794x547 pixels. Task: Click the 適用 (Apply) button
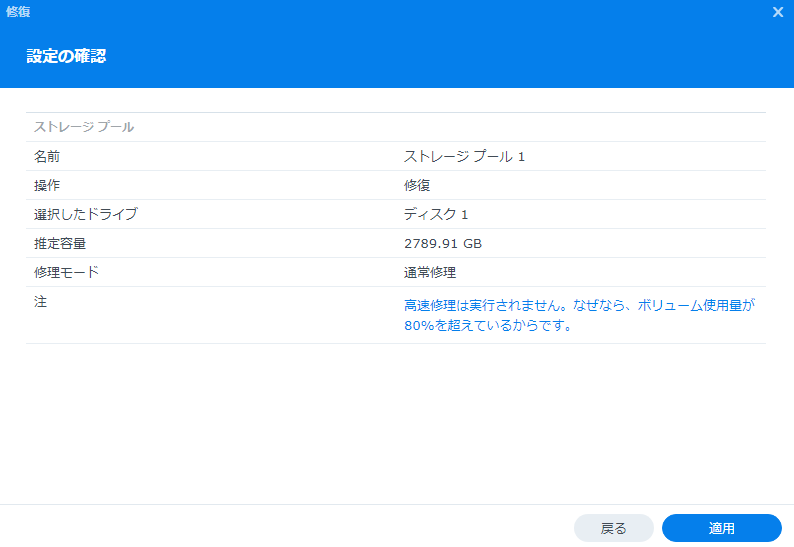point(722,528)
